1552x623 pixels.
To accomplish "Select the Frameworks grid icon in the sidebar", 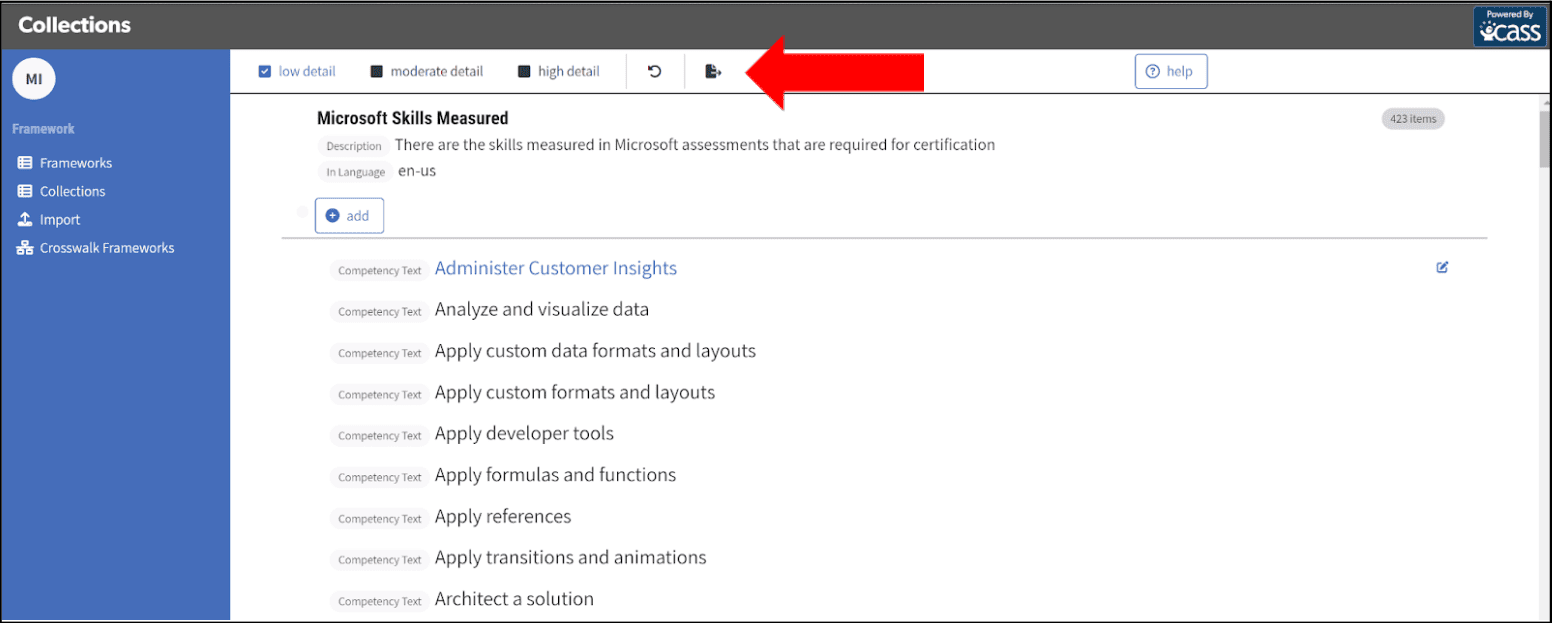I will 23,162.
